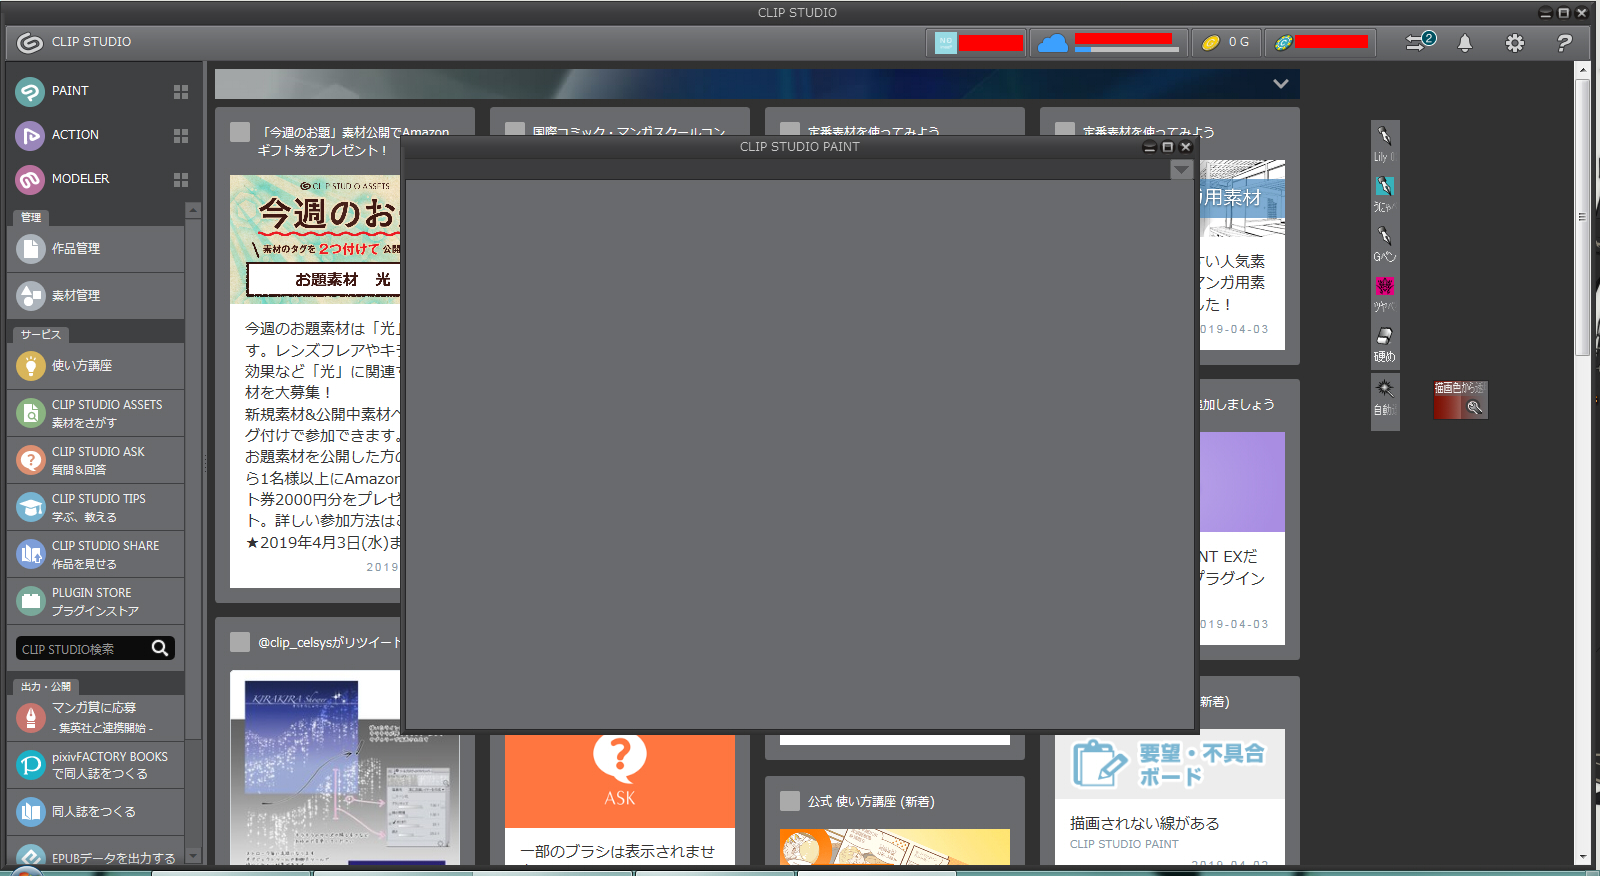This screenshot has width=1600, height=876.
Task: Open PLUGIN STORE
Action: 95,601
